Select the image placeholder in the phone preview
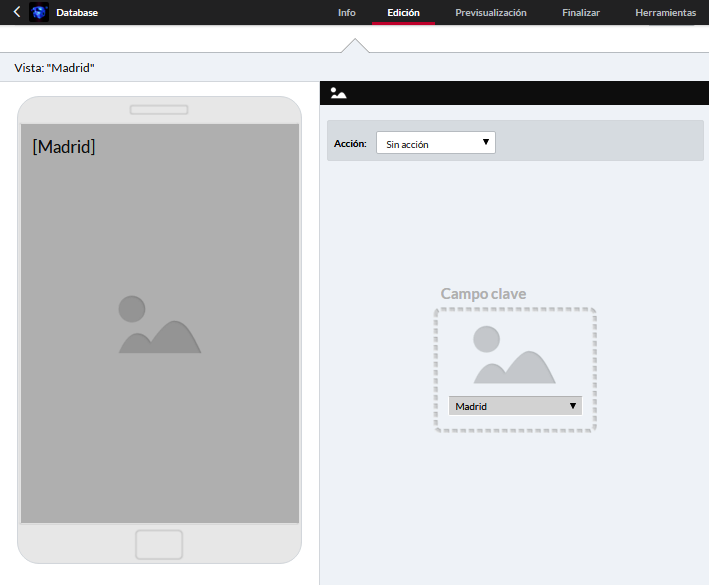 pyautogui.click(x=160, y=325)
